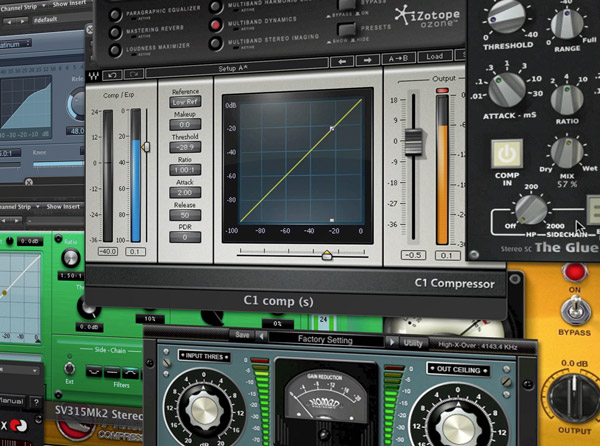Select the C1 Makeup value 0.0
600x446 pixels.
pos(185,124)
